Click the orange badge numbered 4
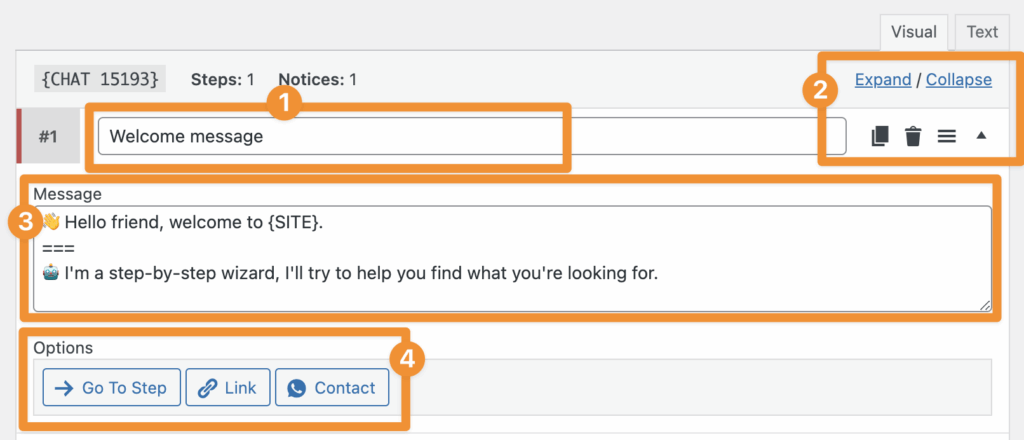Image resolution: width=1024 pixels, height=440 pixels. tap(406, 359)
